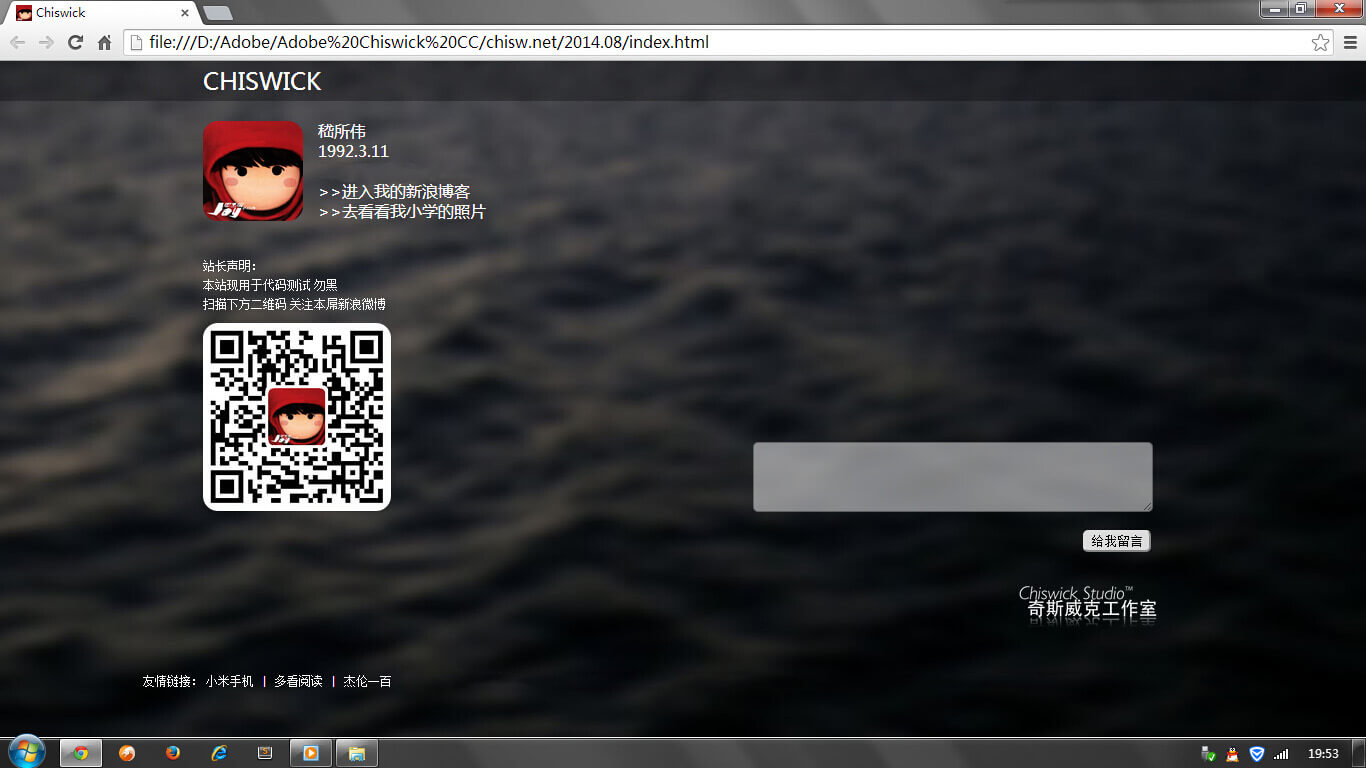
Task: Open the Chrome hamburger menu
Action: (x=1350, y=43)
